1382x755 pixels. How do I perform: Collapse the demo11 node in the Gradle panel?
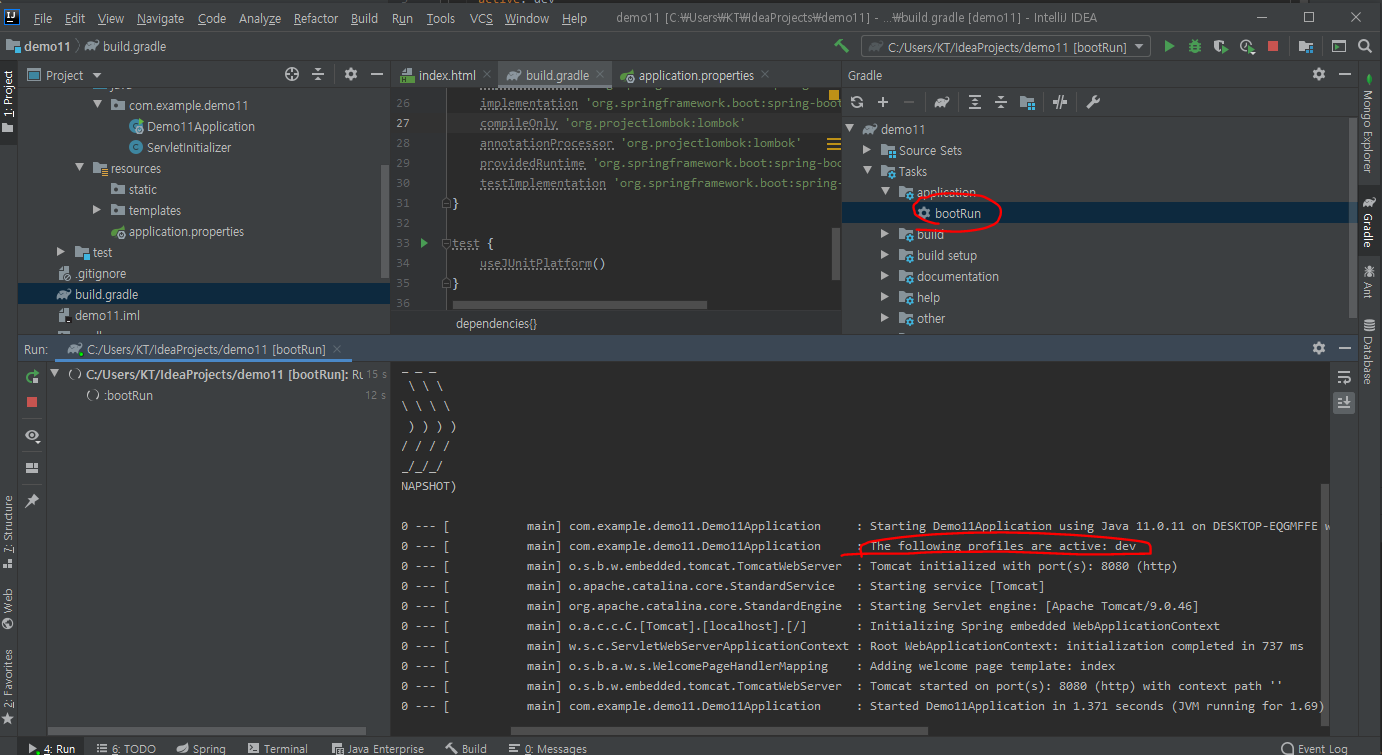pos(852,129)
